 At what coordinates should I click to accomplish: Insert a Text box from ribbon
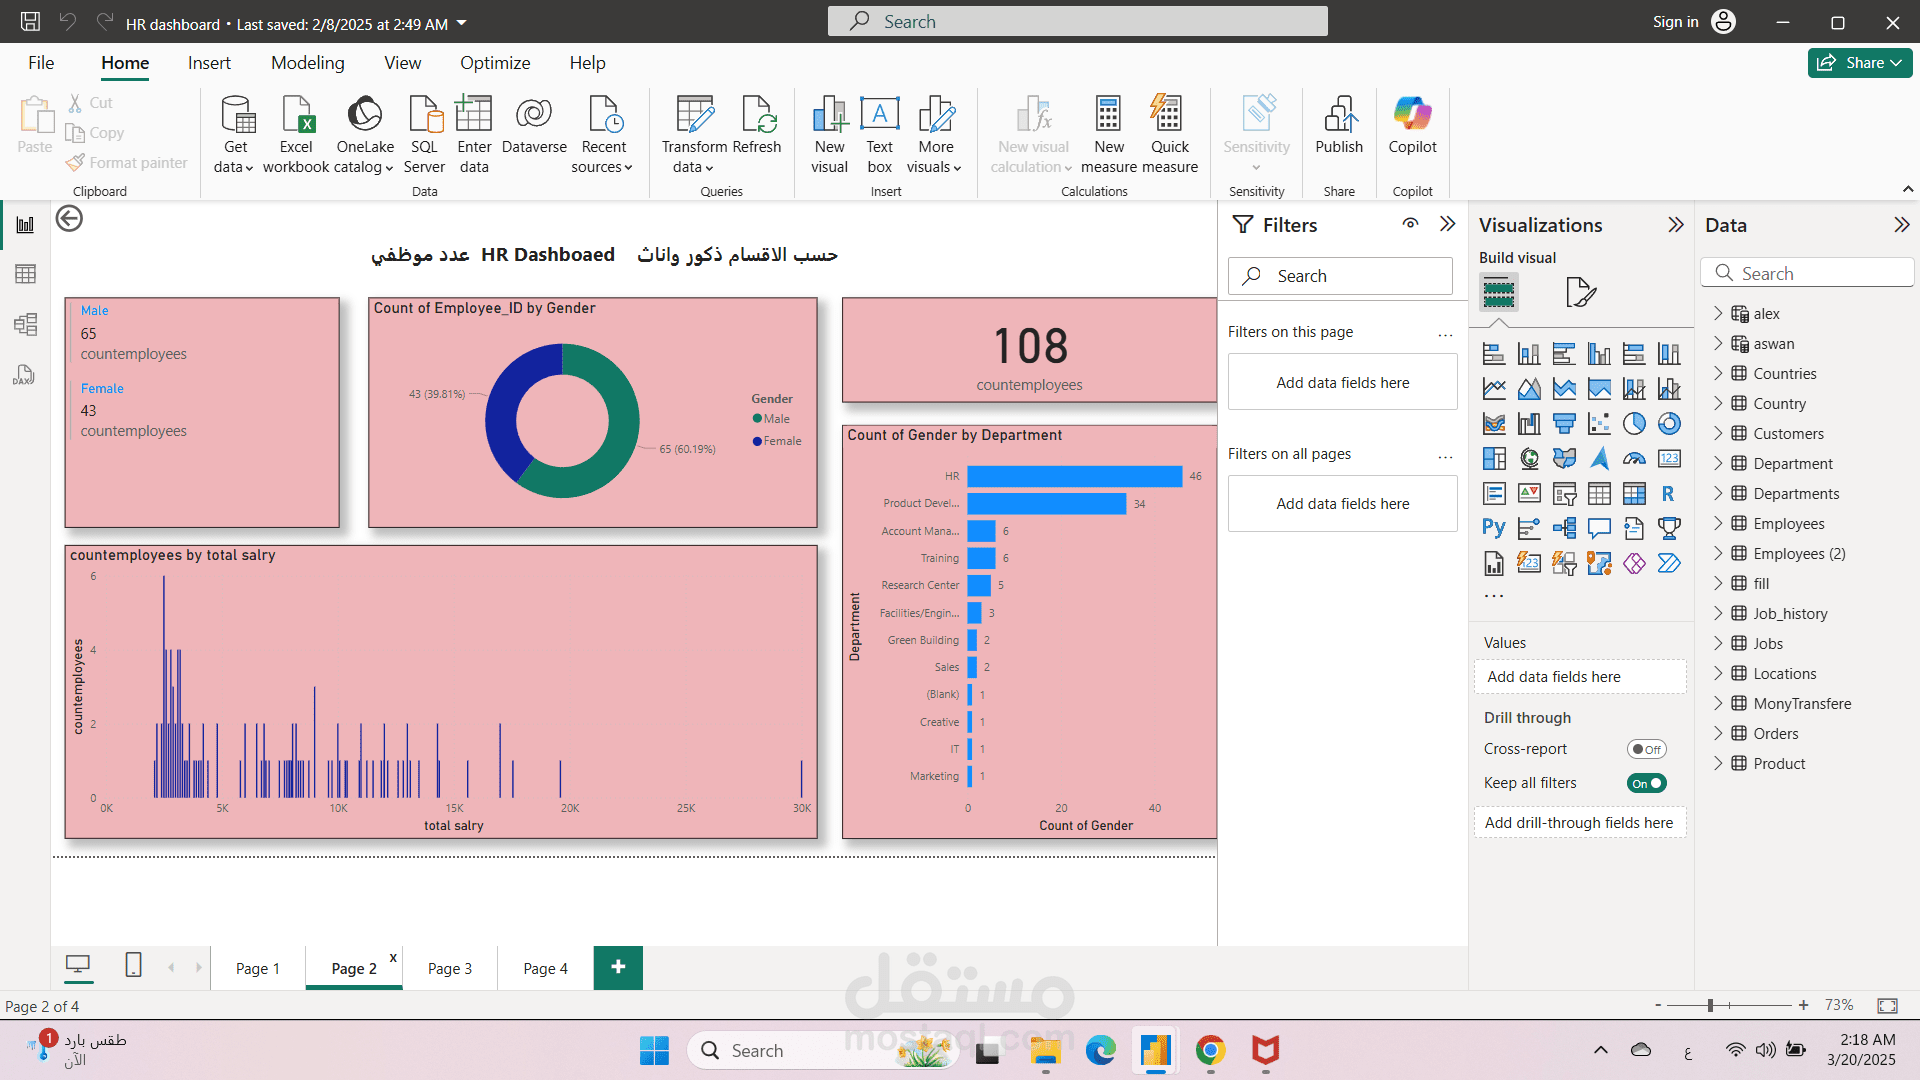879,134
